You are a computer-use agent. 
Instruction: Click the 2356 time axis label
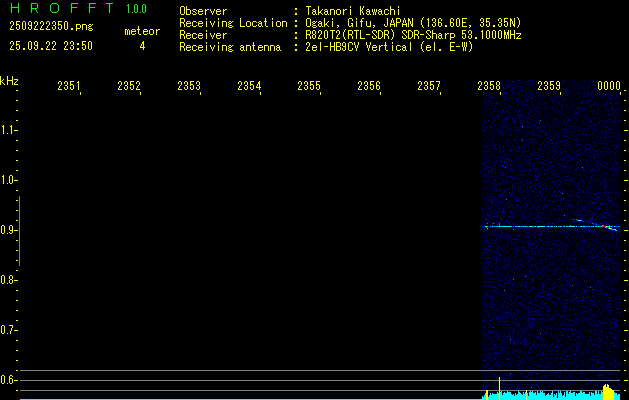click(369, 86)
